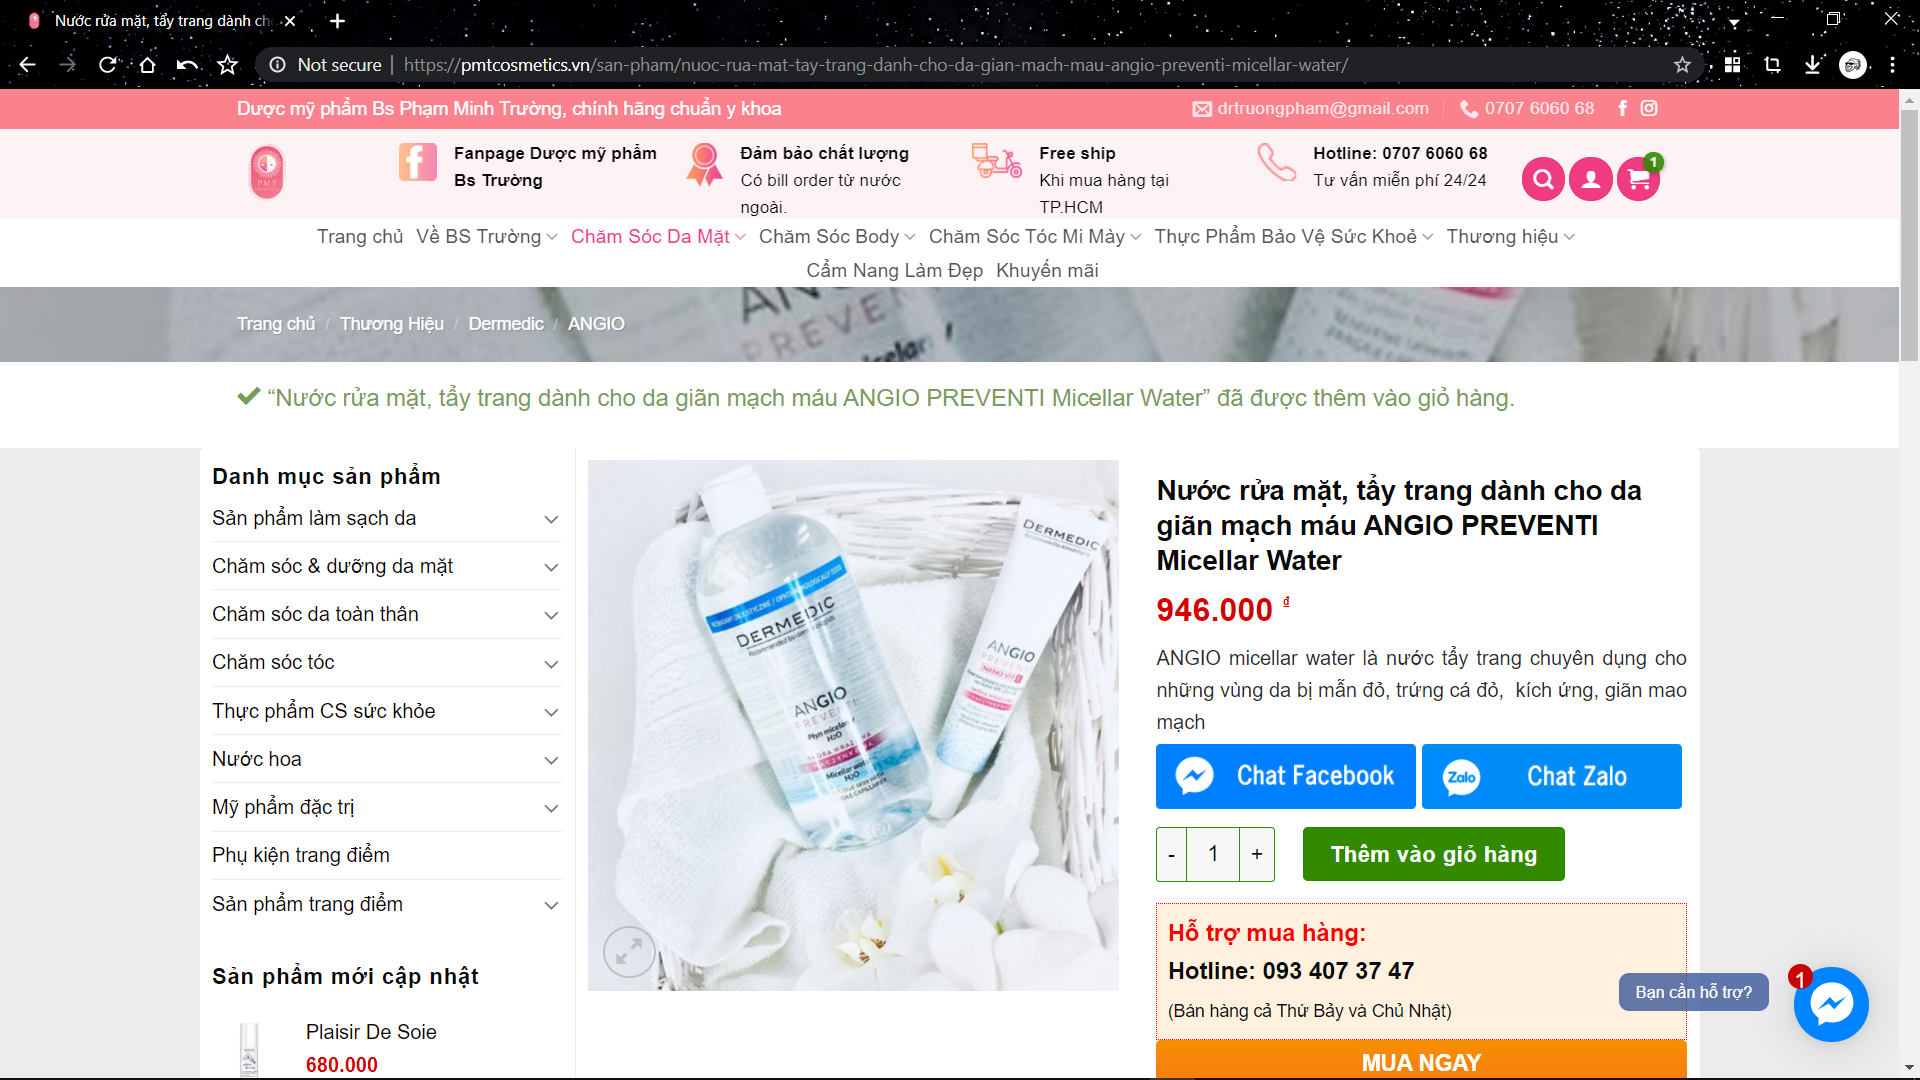Click the quantity input field
1920x1080 pixels.
[1213, 854]
